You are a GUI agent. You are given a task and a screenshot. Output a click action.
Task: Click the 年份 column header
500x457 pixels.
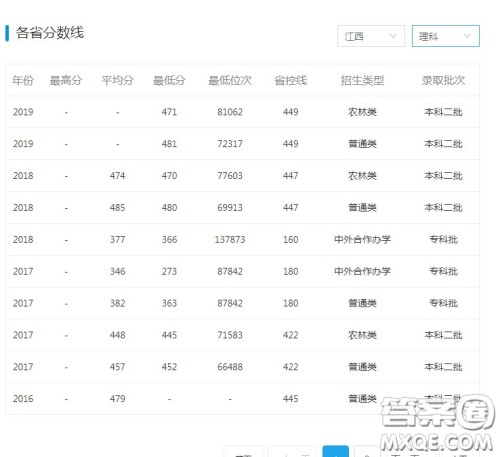[x=23, y=80]
